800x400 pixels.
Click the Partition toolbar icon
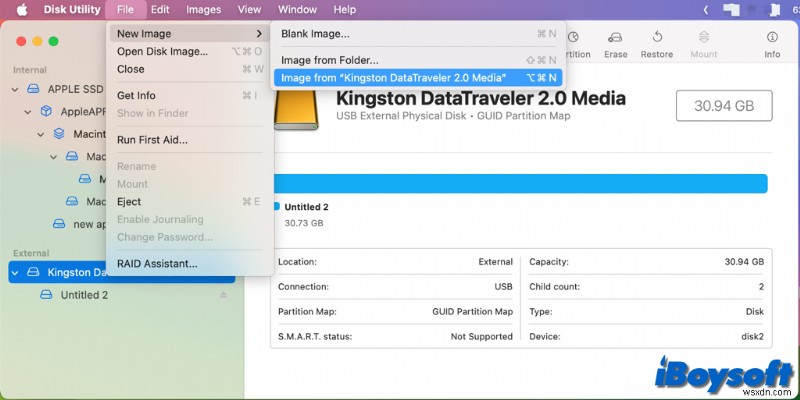pyautogui.click(x=573, y=37)
